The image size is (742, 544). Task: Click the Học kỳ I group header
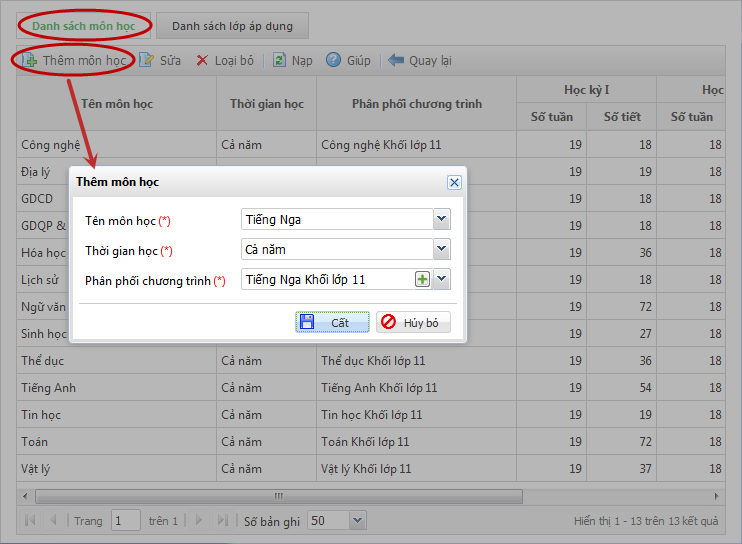[x=586, y=89]
